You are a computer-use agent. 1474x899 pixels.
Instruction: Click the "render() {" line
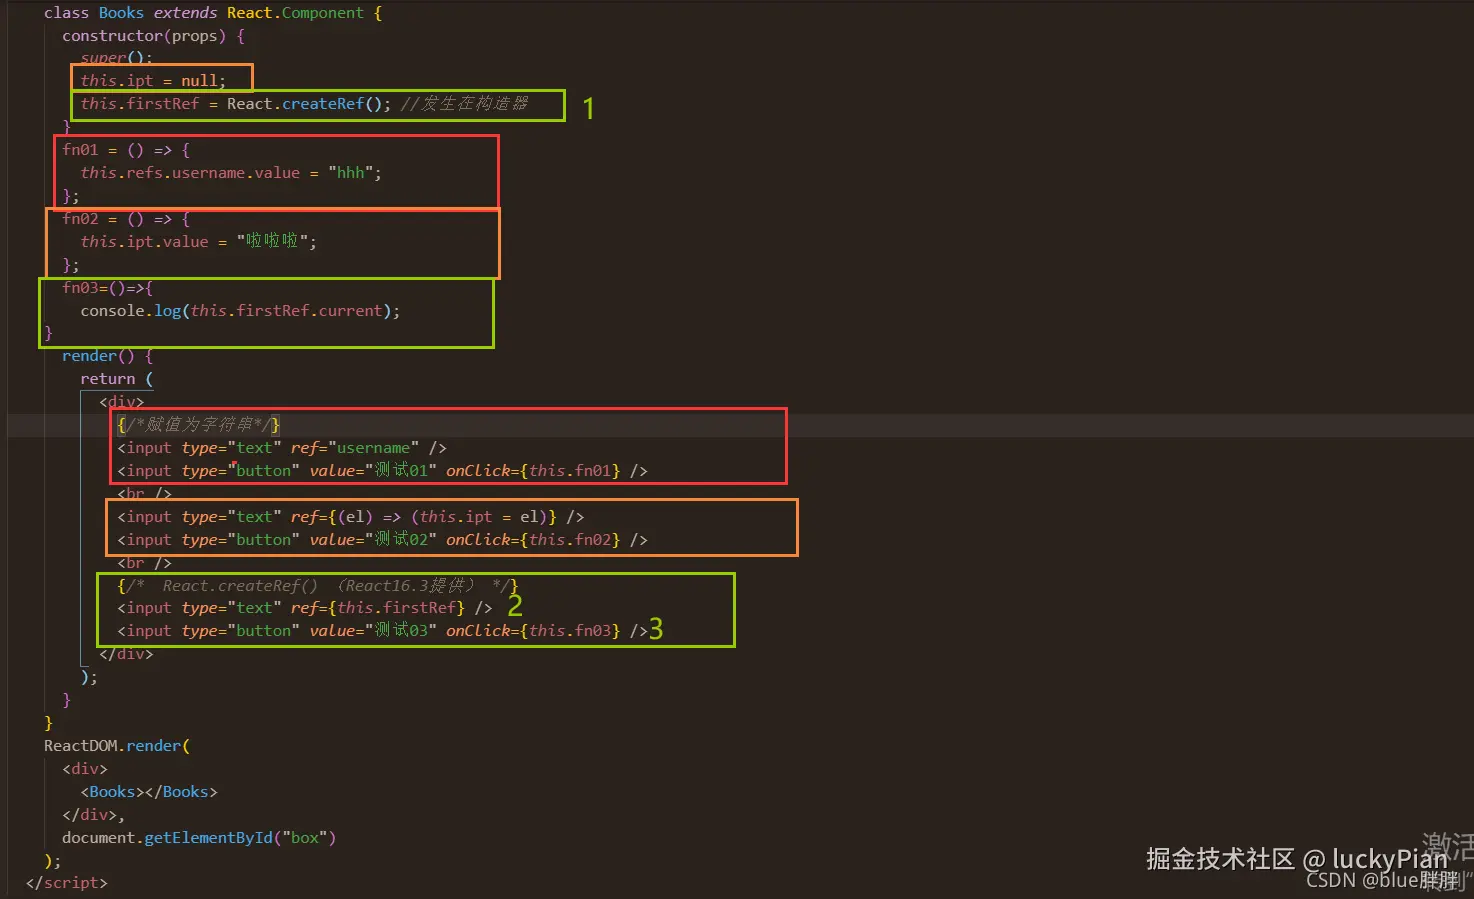click(x=107, y=356)
